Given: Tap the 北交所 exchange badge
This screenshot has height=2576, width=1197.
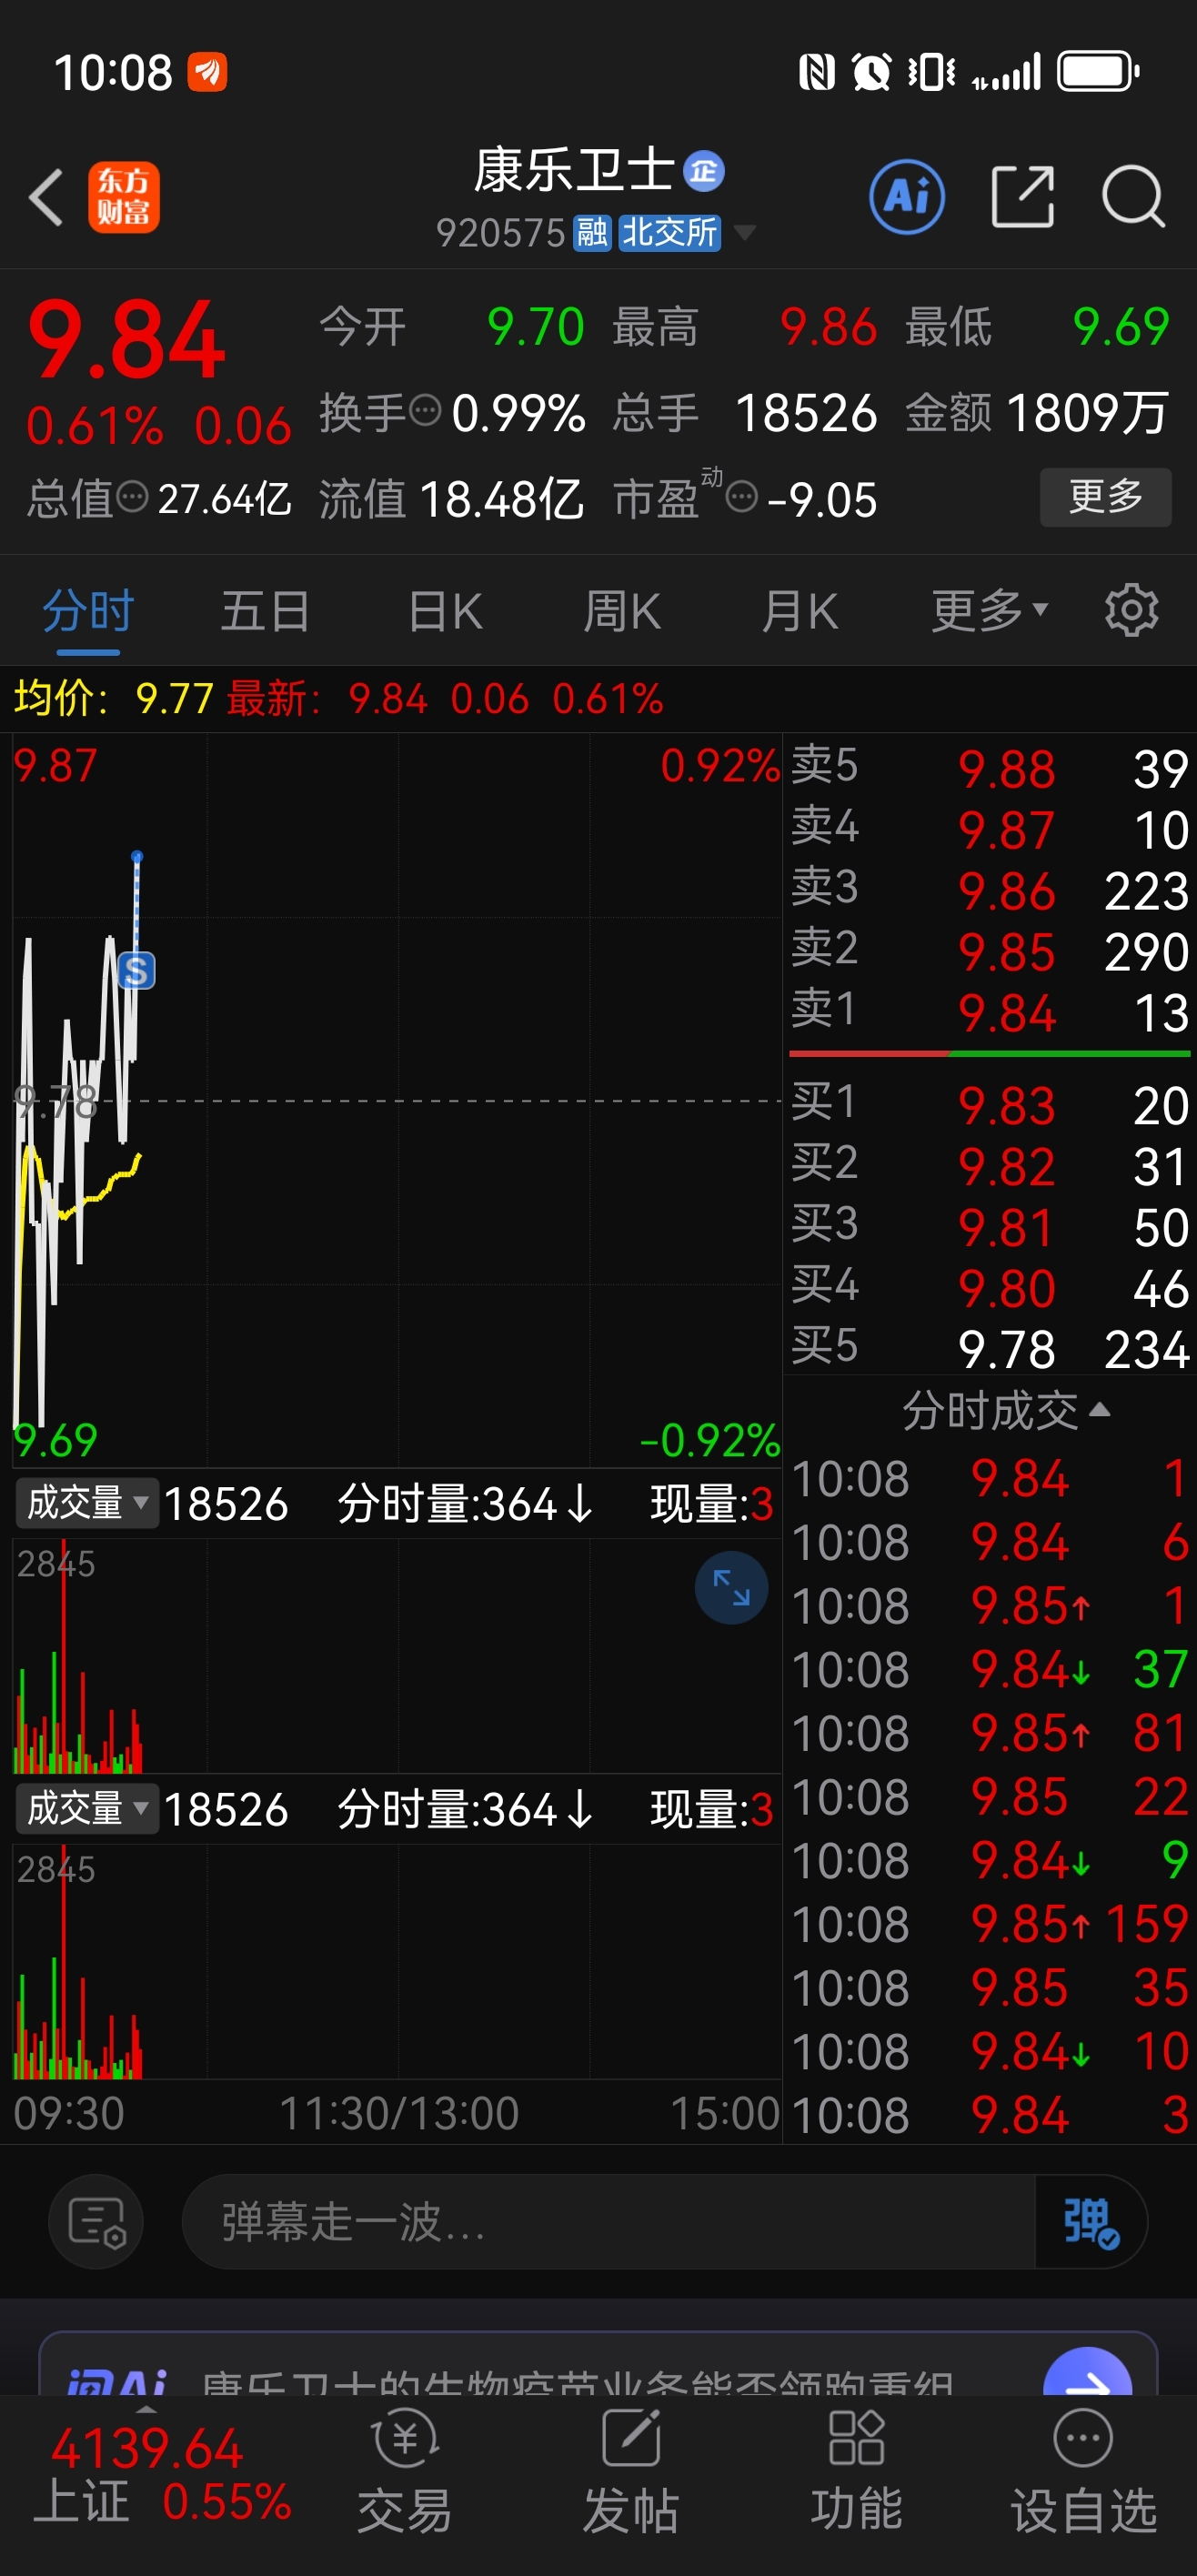Looking at the screenshot, I should click(x=669, y=233).
